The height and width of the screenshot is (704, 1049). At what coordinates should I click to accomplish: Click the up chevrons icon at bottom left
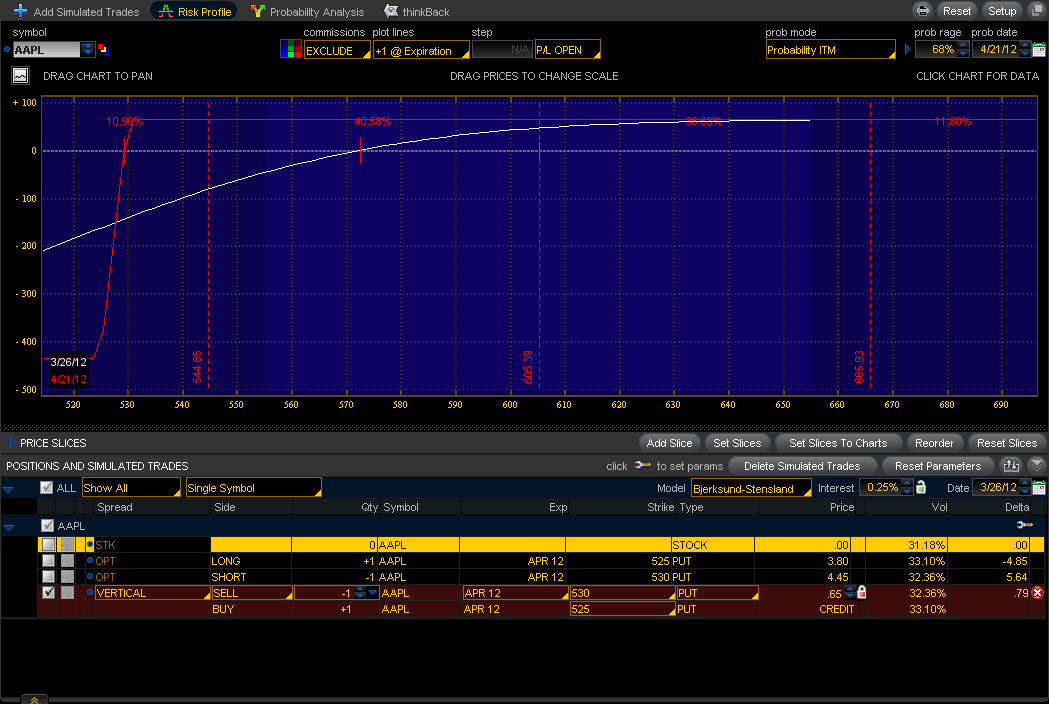click(34, 699)
